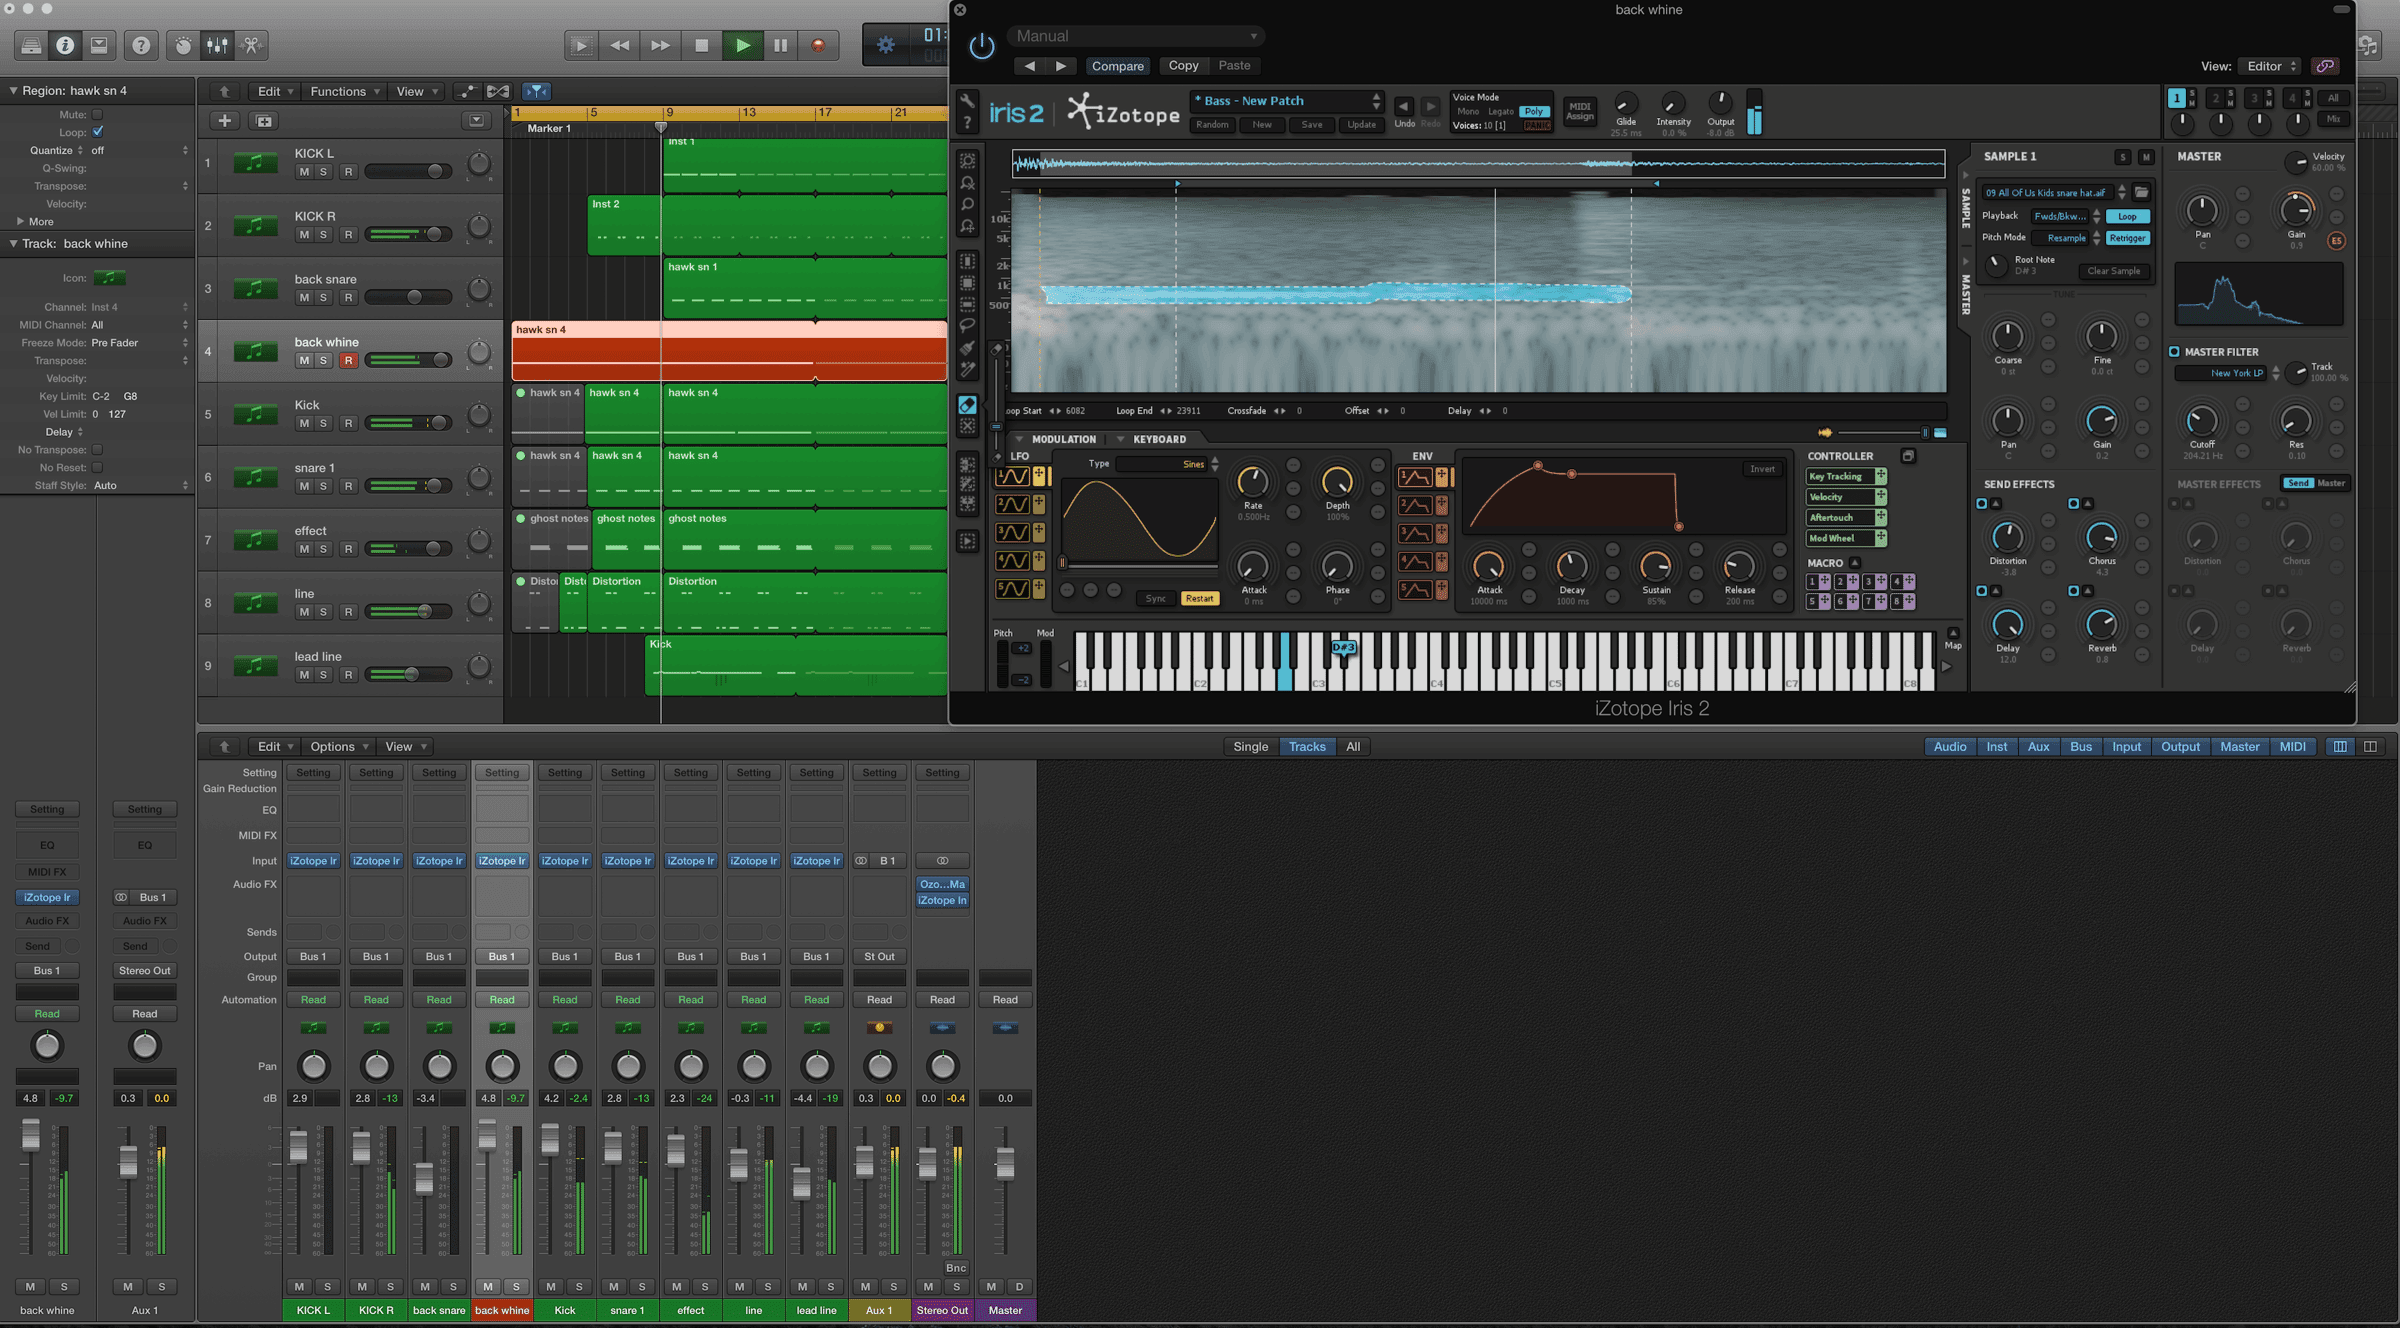
Task: Click the Play transport button
Action: (x=742, y=45)
